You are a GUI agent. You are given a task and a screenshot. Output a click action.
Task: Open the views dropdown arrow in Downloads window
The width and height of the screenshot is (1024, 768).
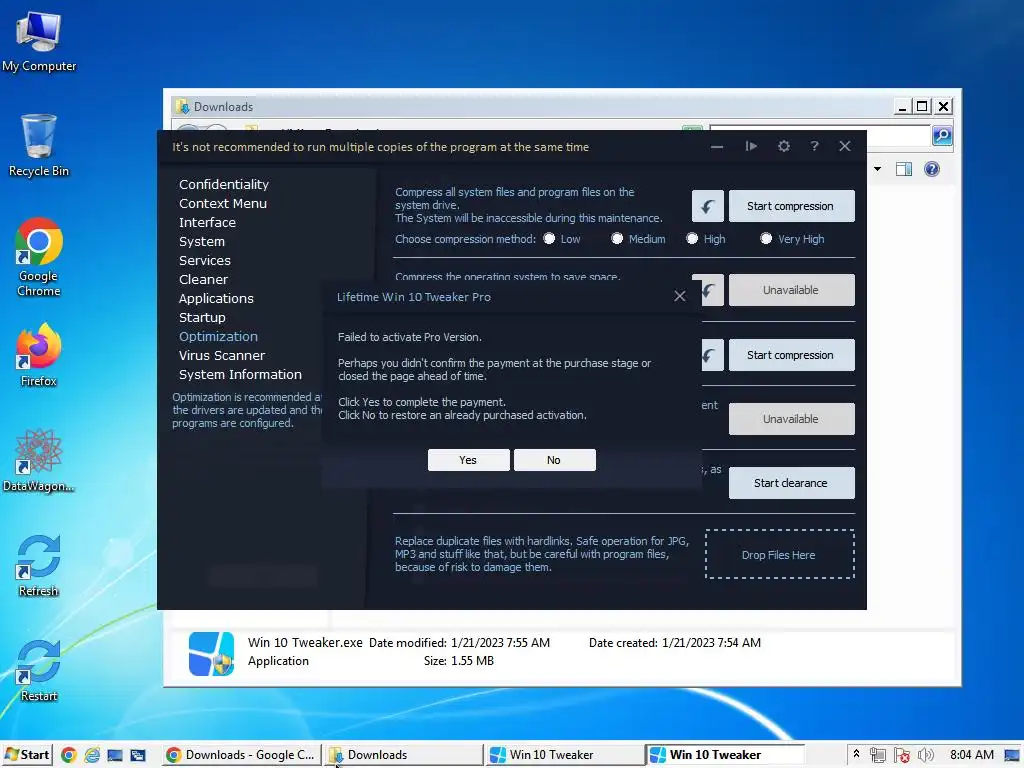tap(878, 169)
